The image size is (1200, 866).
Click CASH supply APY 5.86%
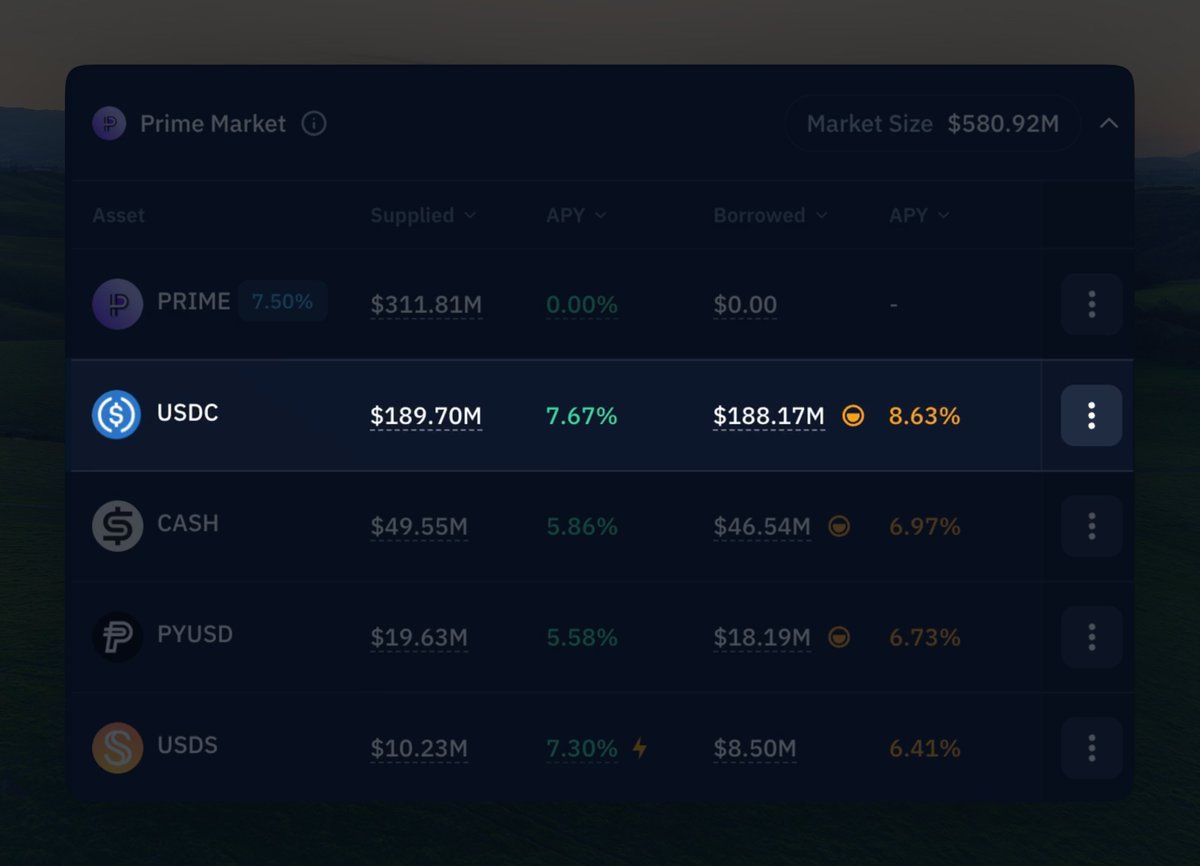(x=582, y=527)
